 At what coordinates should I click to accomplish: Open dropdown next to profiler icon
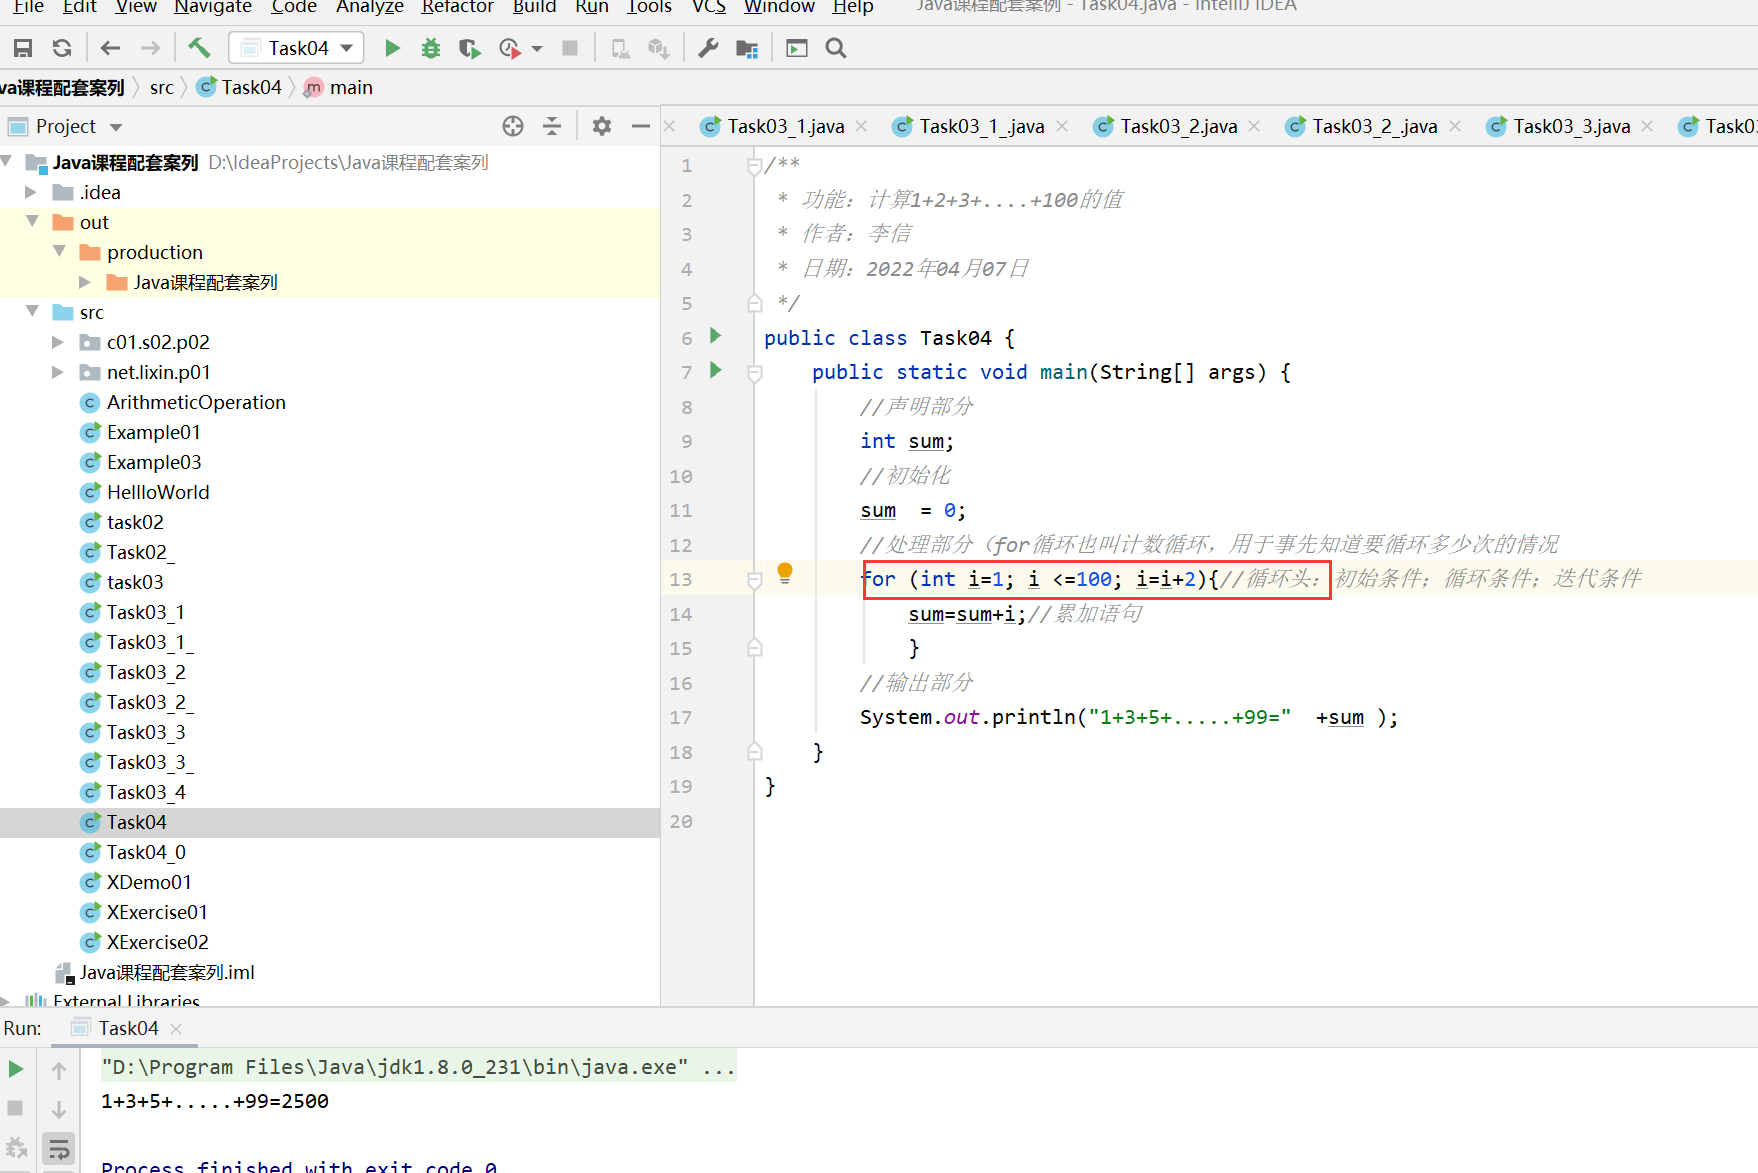(537, 48)
